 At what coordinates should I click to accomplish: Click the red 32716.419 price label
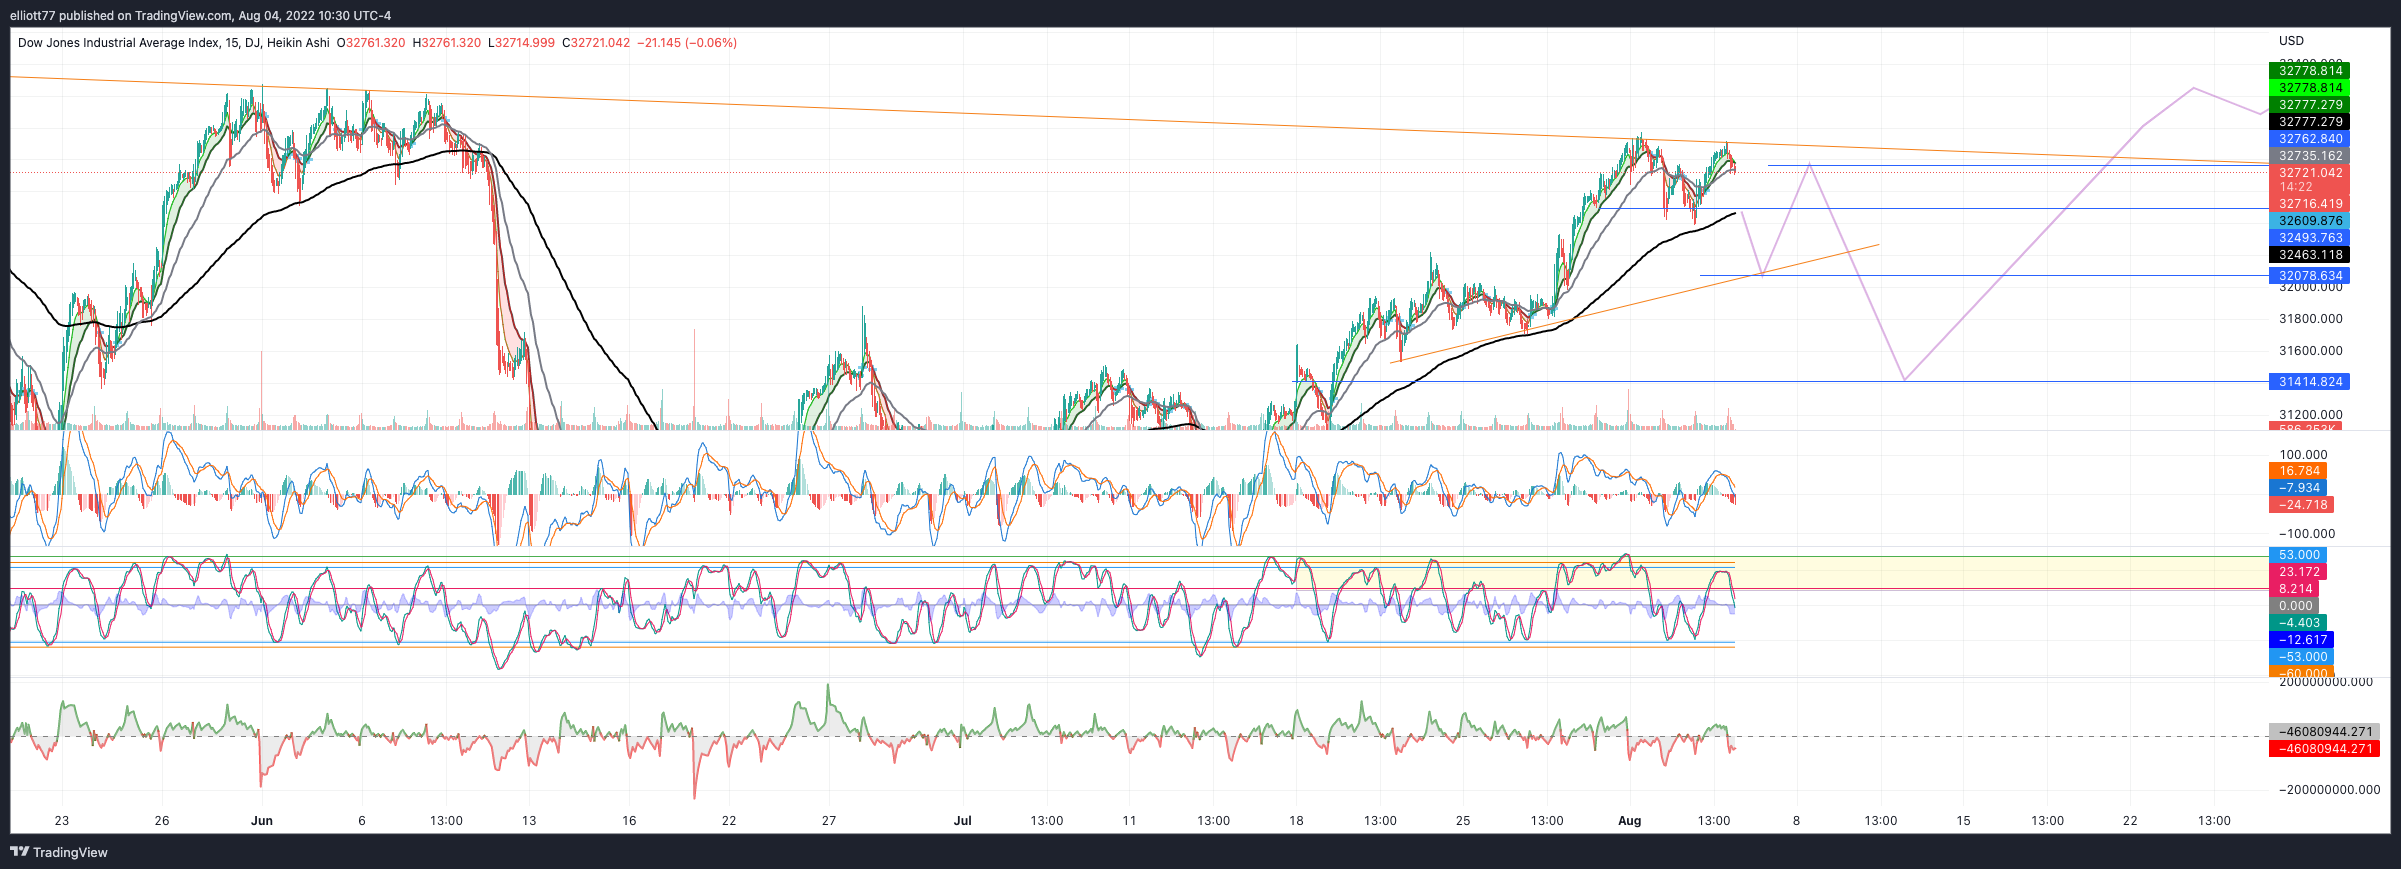(x=2310, y=204)
